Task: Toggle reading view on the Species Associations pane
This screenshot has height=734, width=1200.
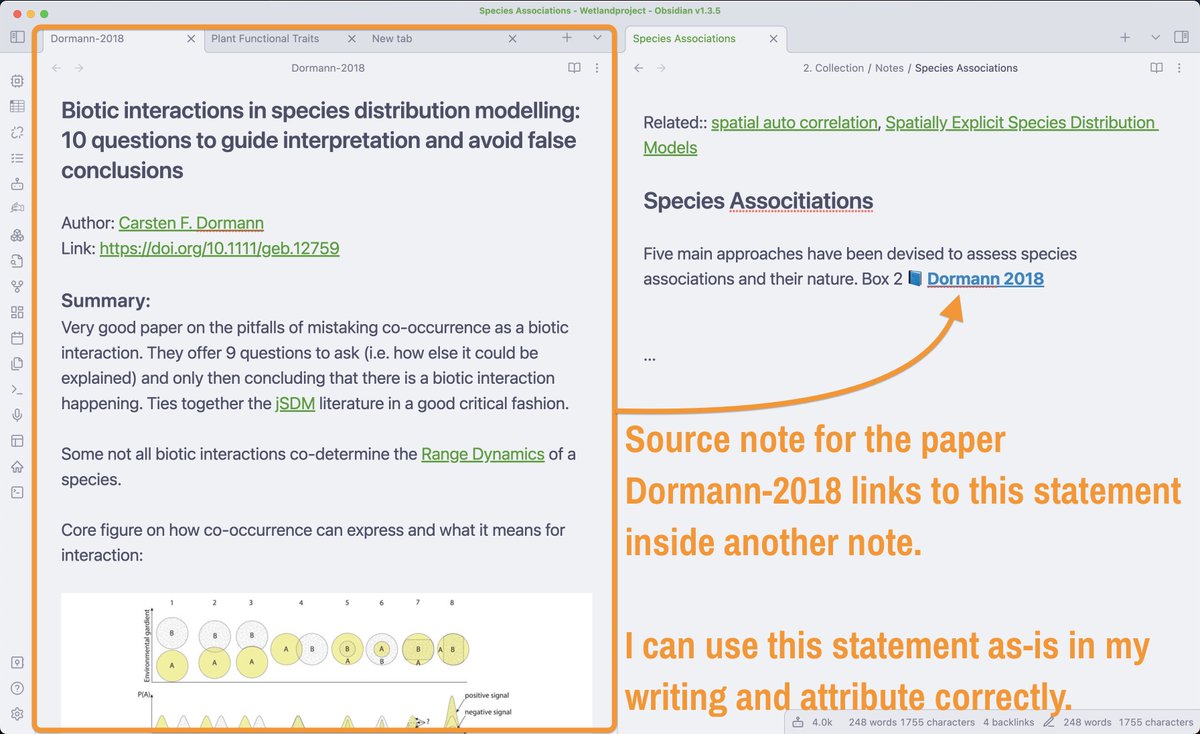Action: (1156, 68)
